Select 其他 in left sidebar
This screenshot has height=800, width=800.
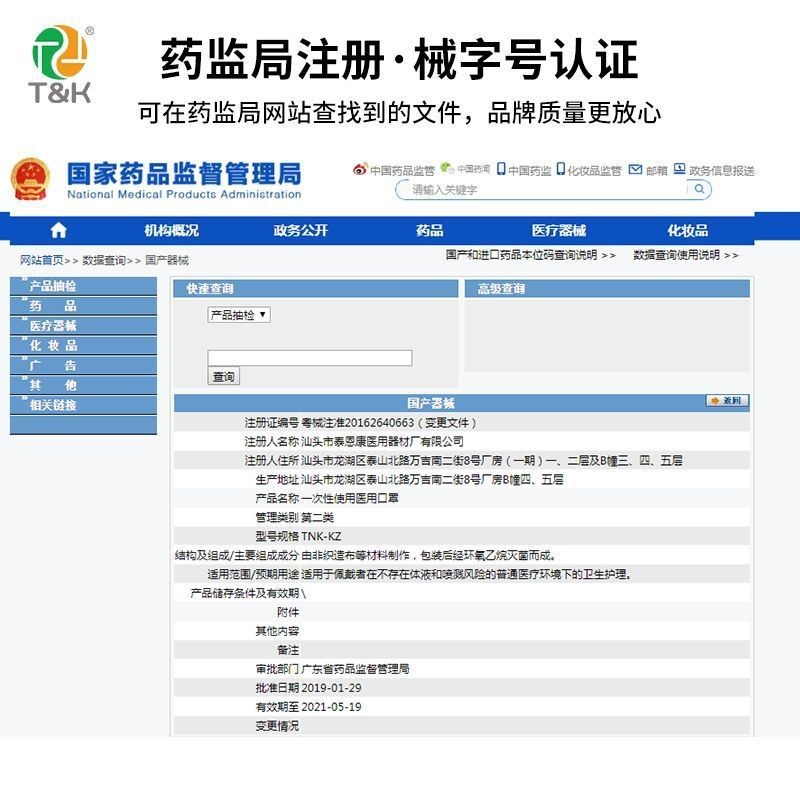83,385
